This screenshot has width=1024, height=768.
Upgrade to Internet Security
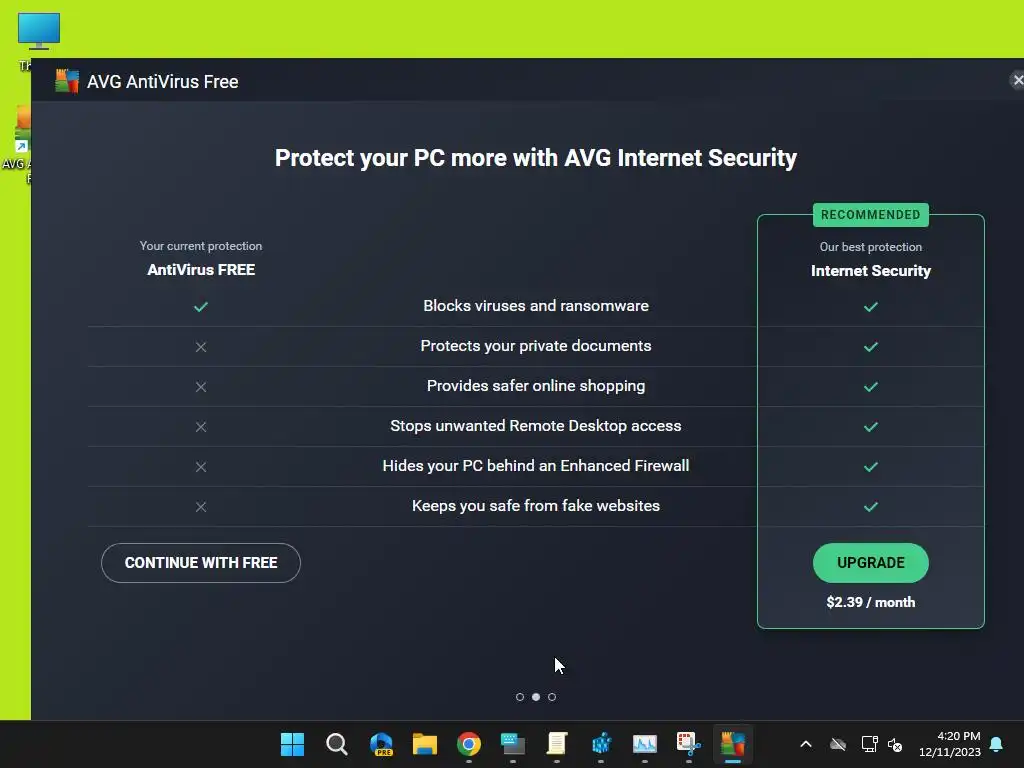(871, 563)
